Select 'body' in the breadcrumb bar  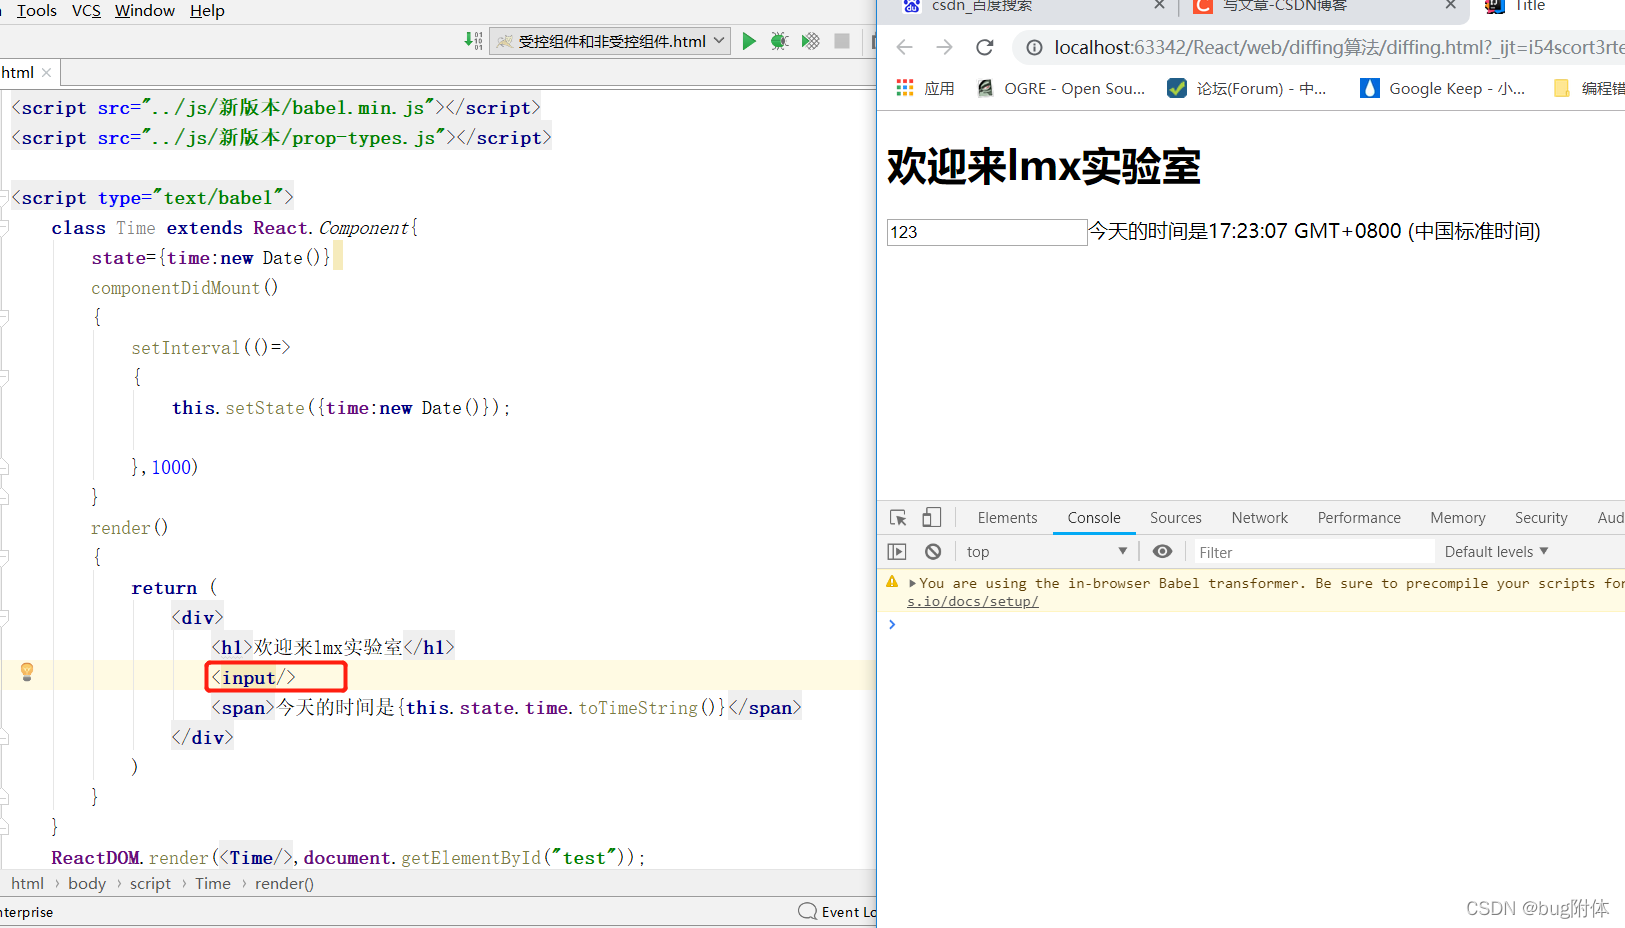87,884
